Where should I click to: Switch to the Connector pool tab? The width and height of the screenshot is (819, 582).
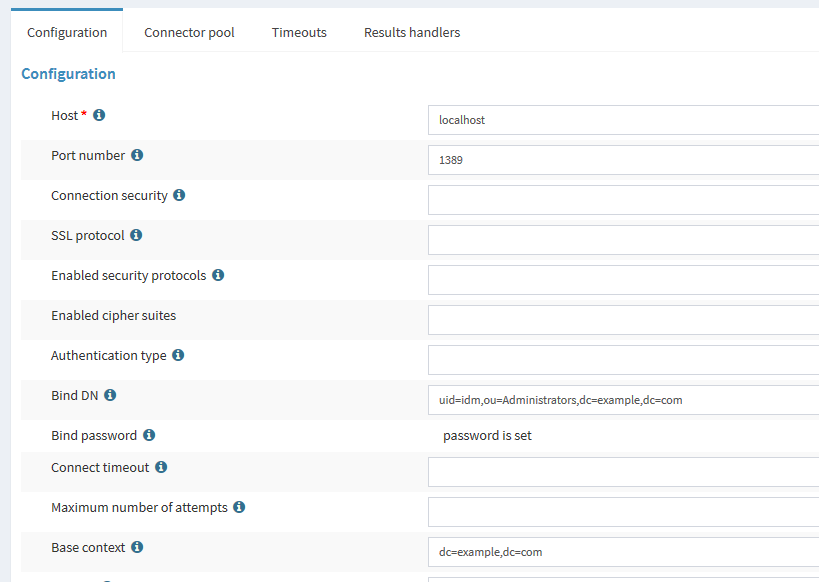(189, 32)
